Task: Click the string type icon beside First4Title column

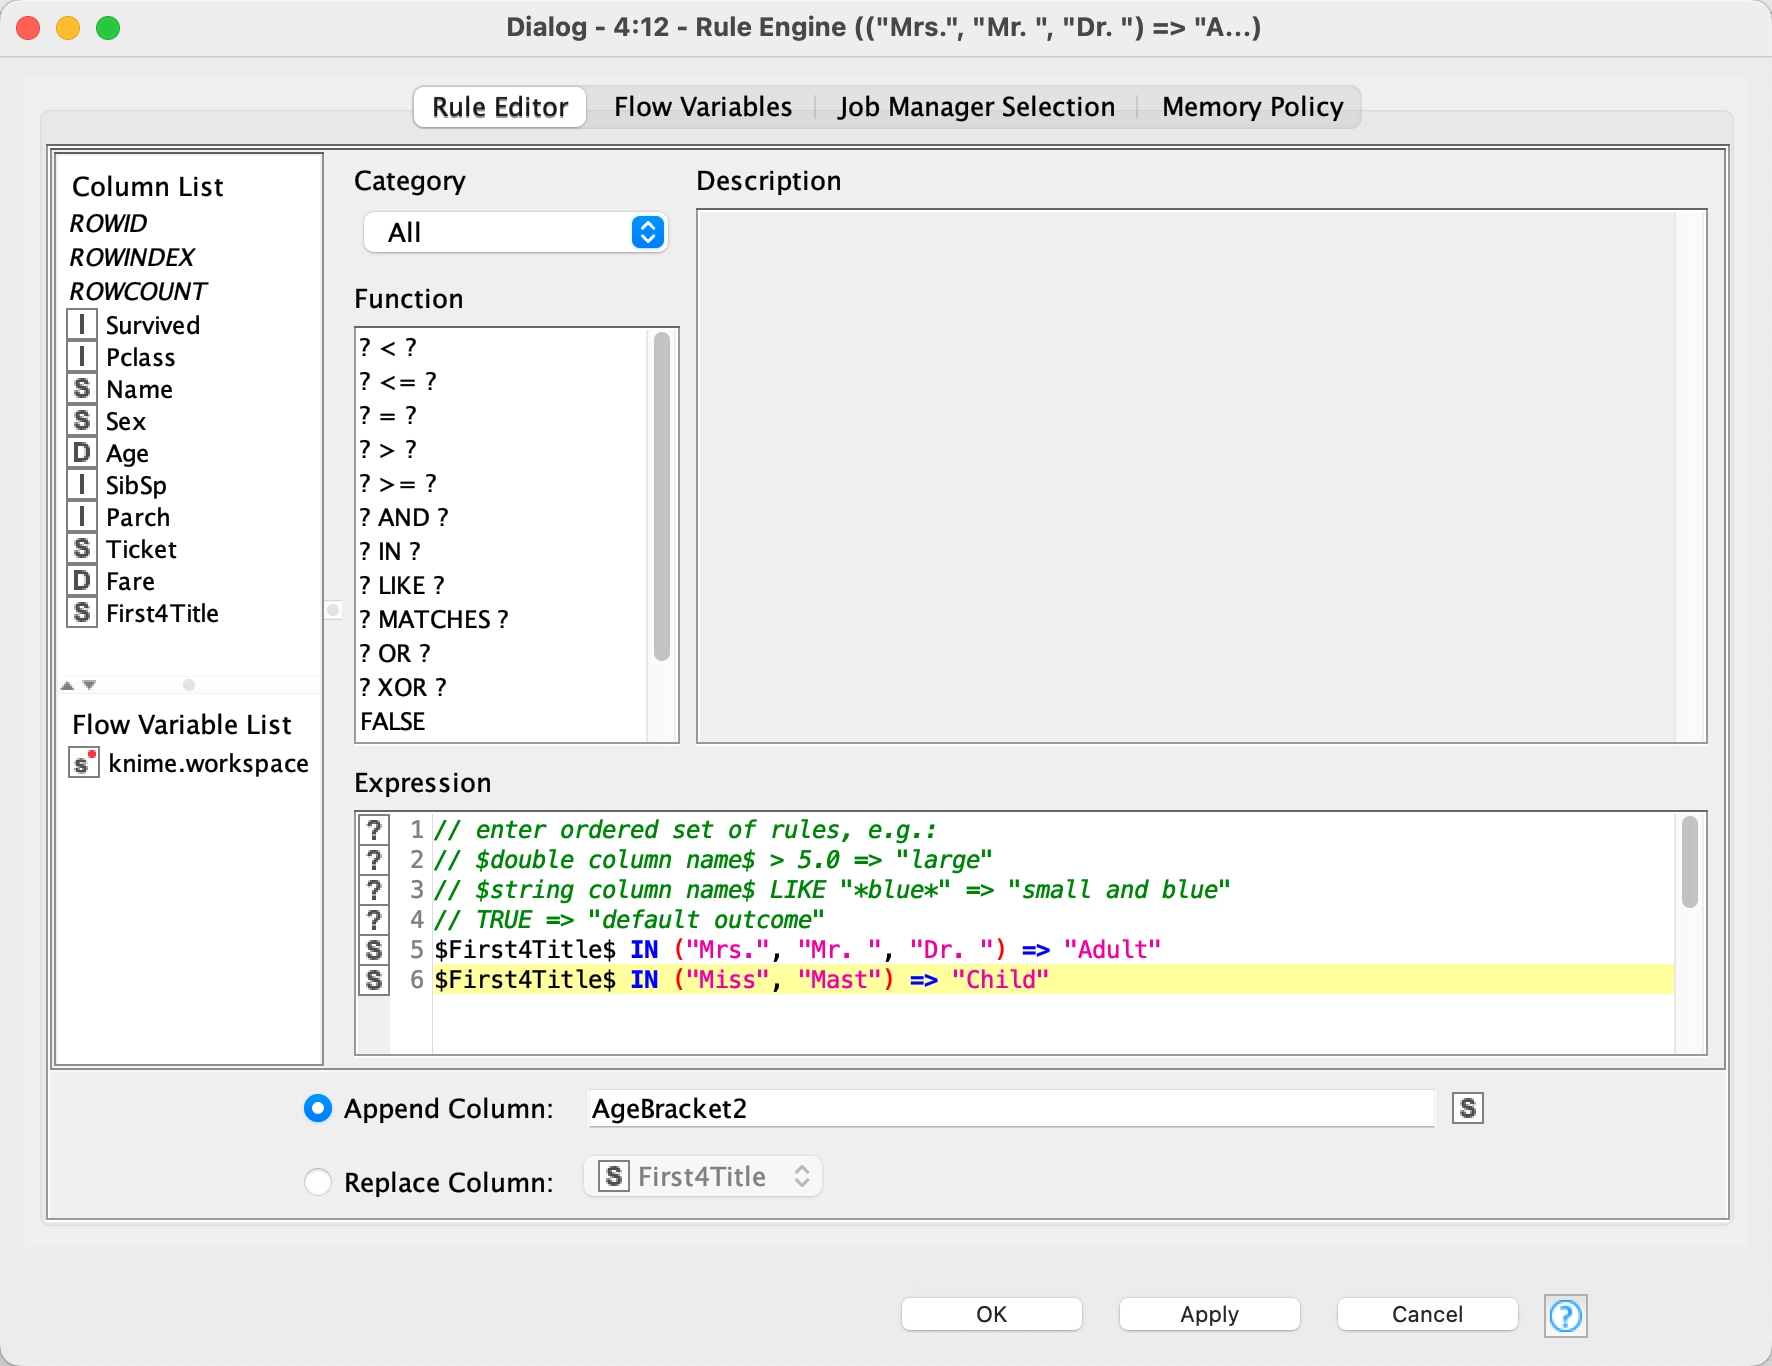Action: pyautogui.click(x=82, y=613)
